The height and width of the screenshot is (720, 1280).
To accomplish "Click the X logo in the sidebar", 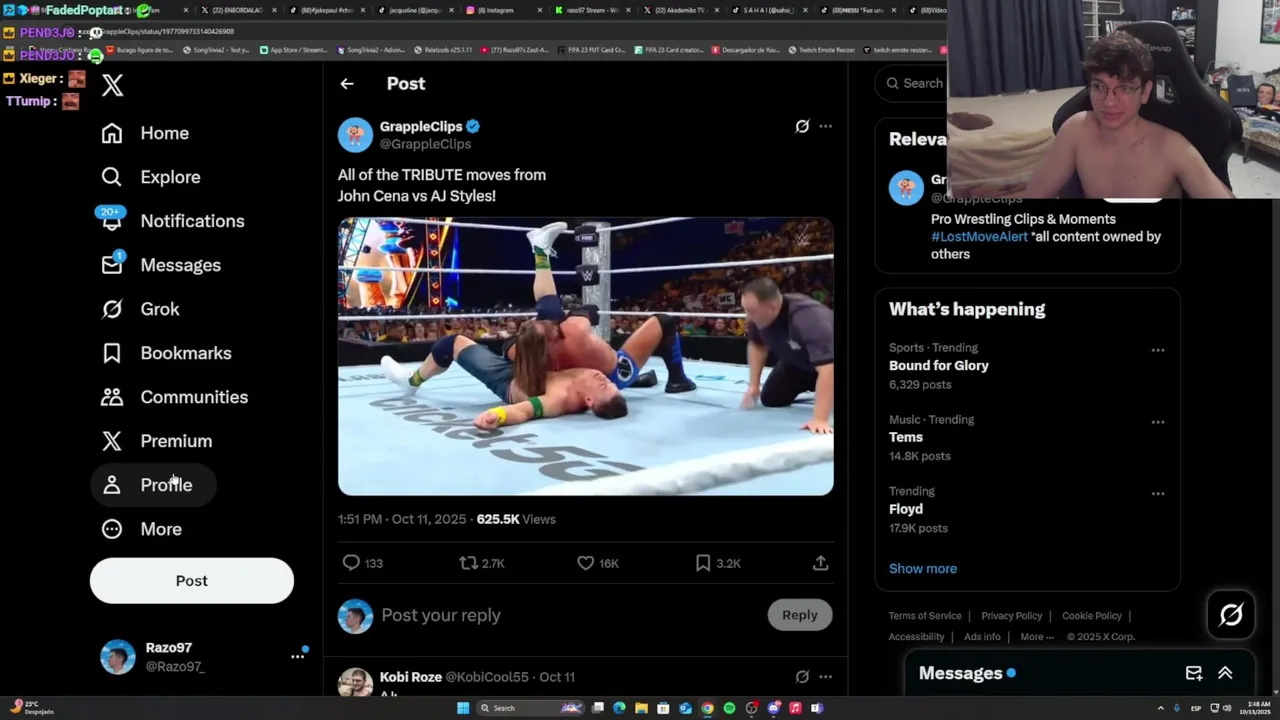I will coord(112,85).
